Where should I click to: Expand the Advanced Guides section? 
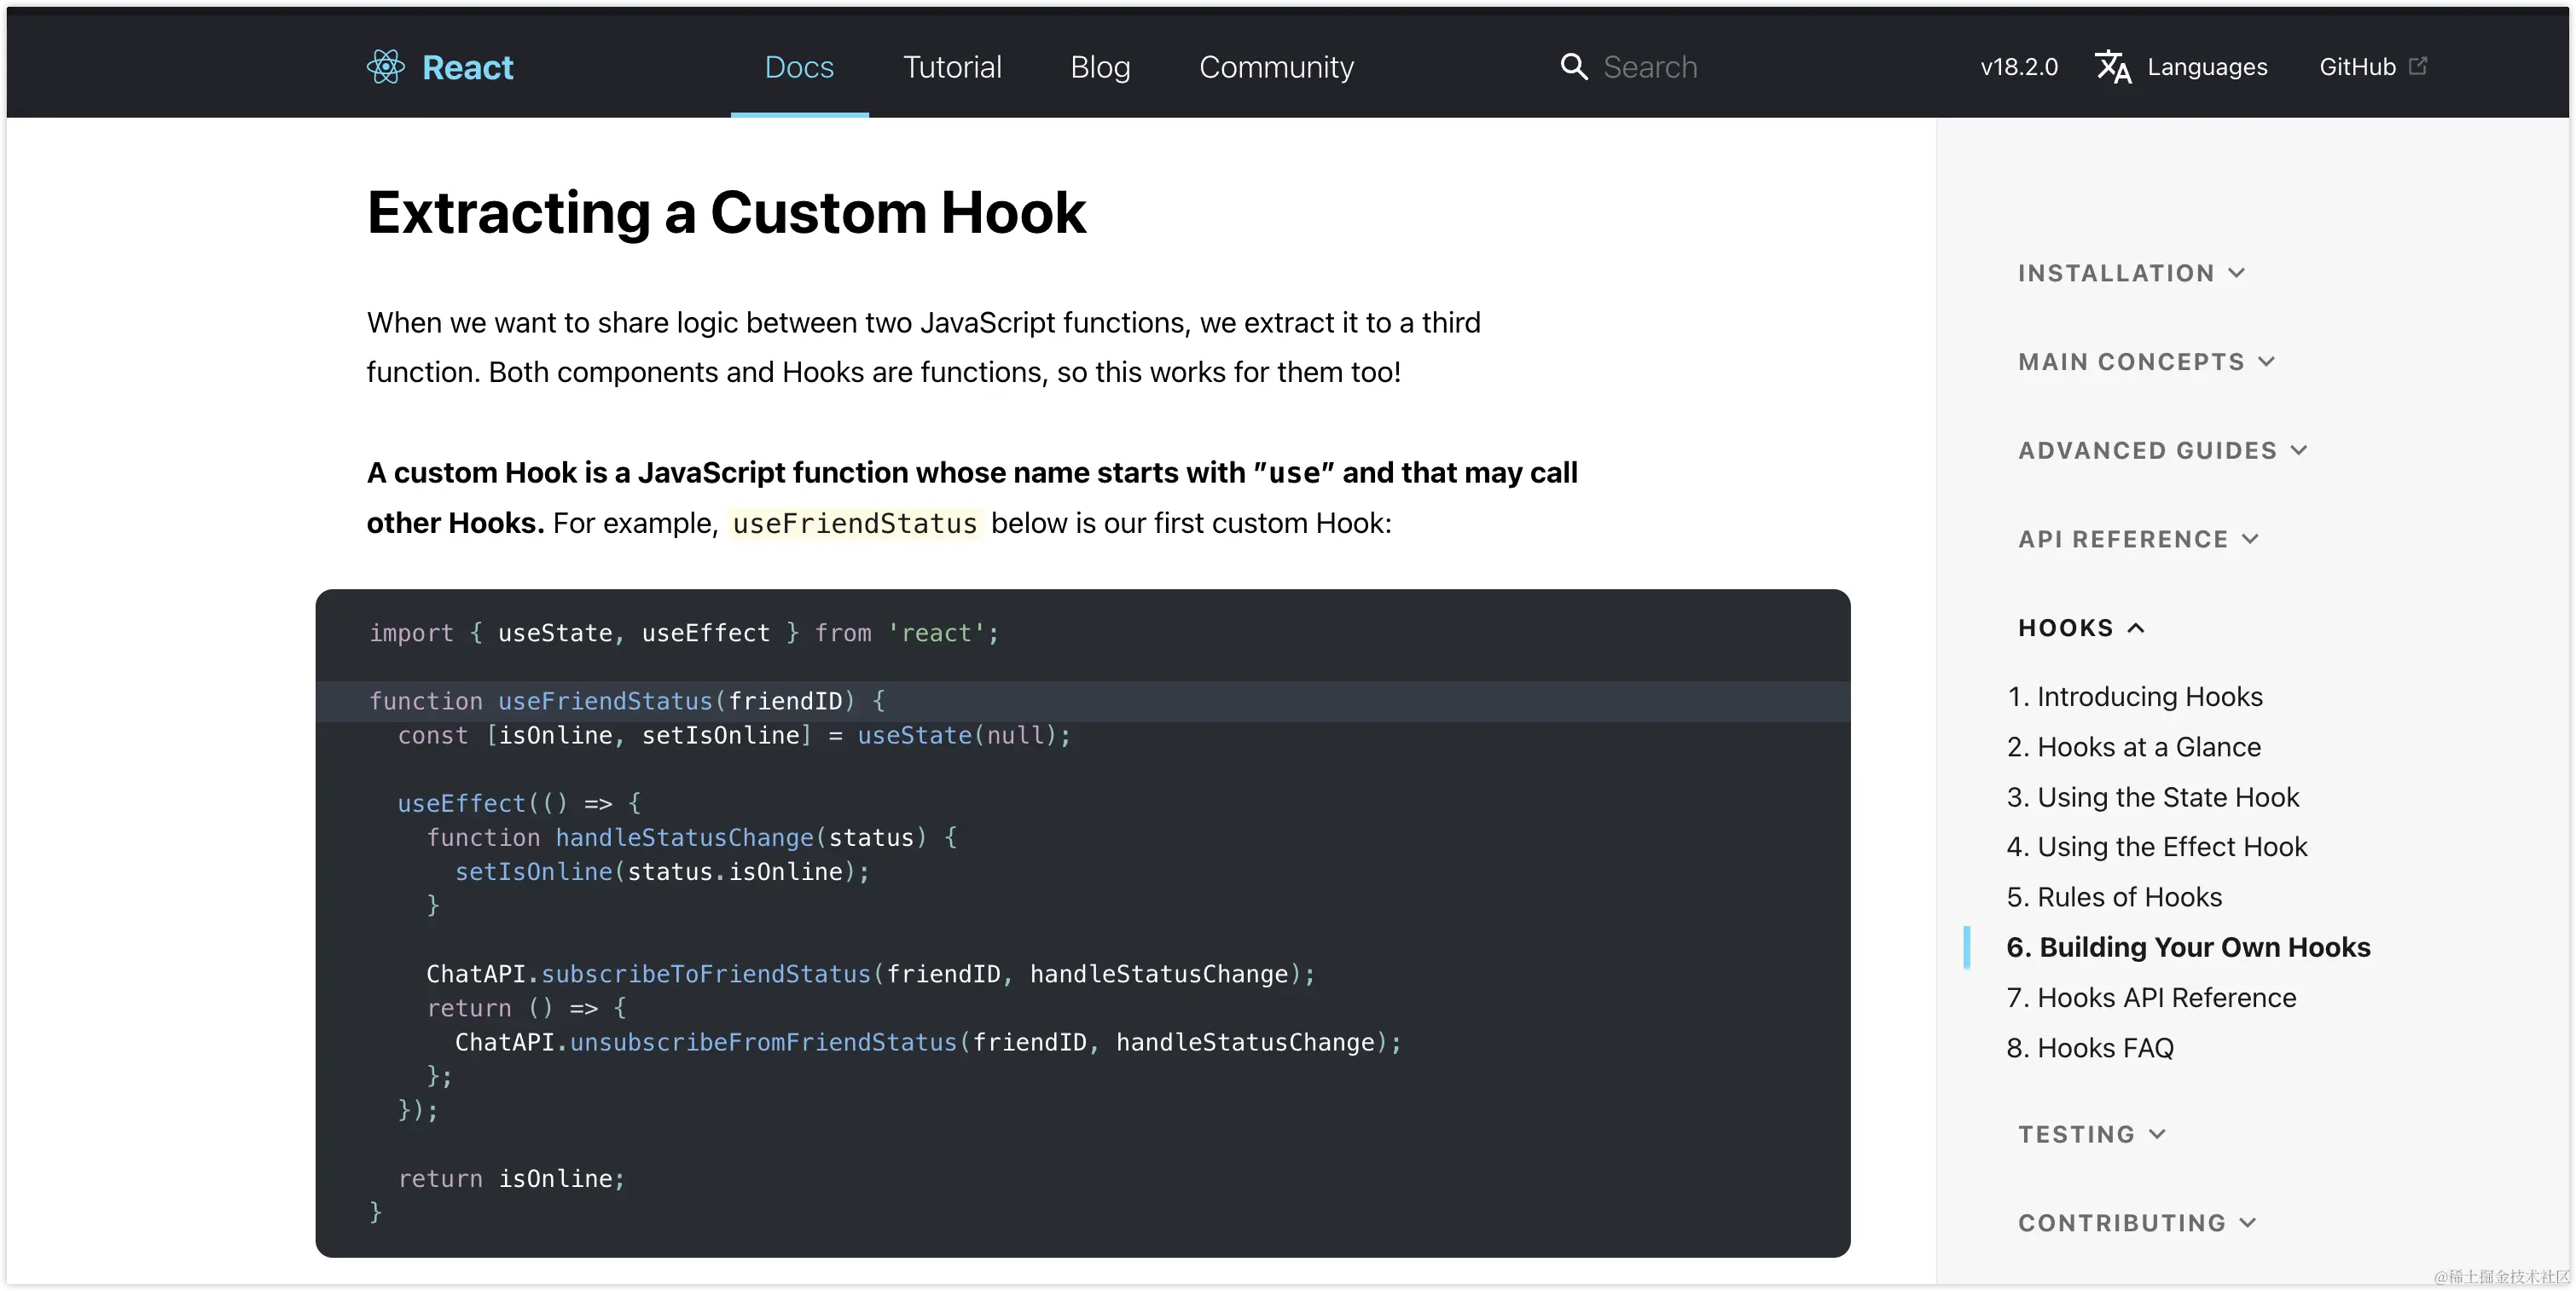(x=2162, y=451)
